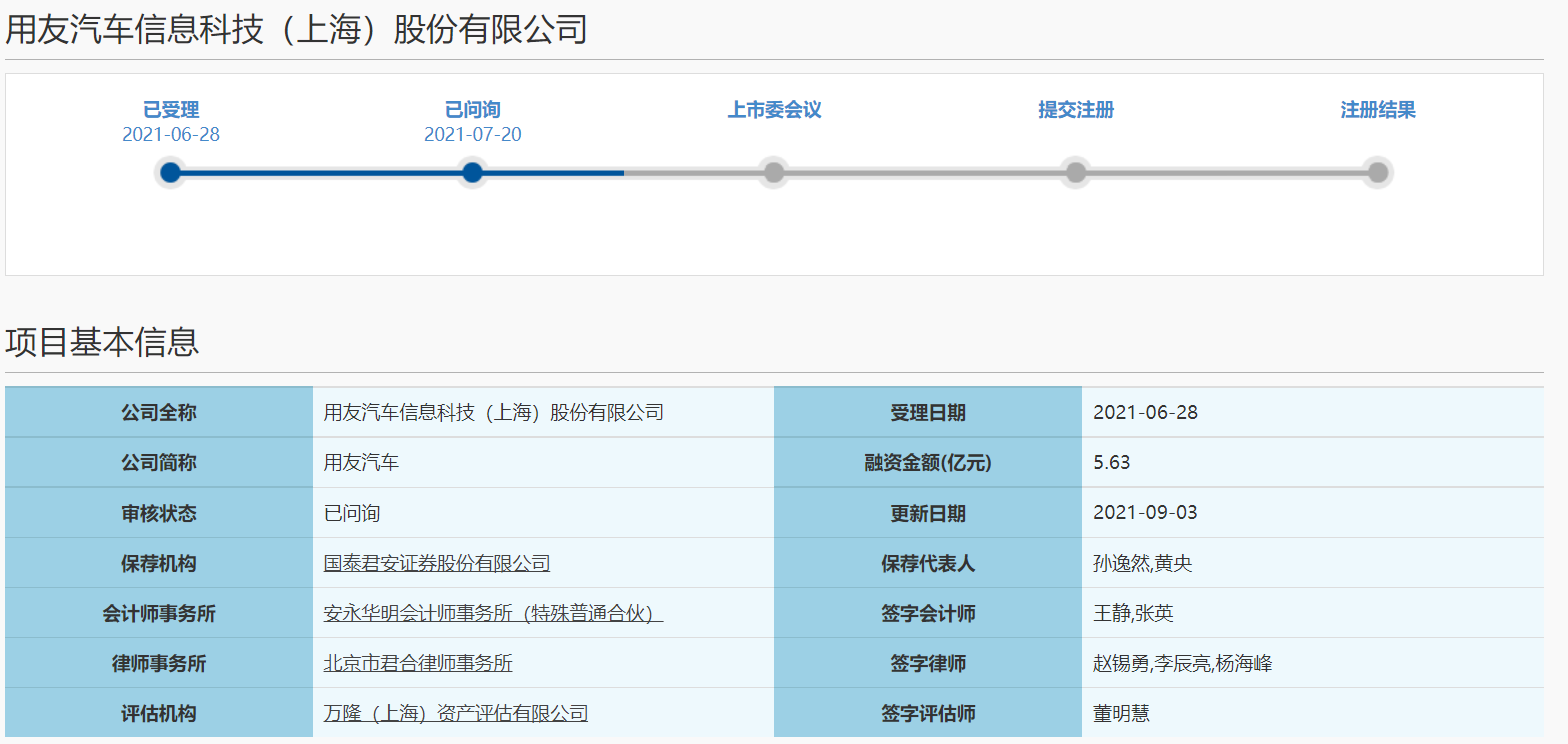Select 已问询 value in the 审核状态 row
Image resolution: width=1568 pixels, height=744 pixels.
coord(352,514)
